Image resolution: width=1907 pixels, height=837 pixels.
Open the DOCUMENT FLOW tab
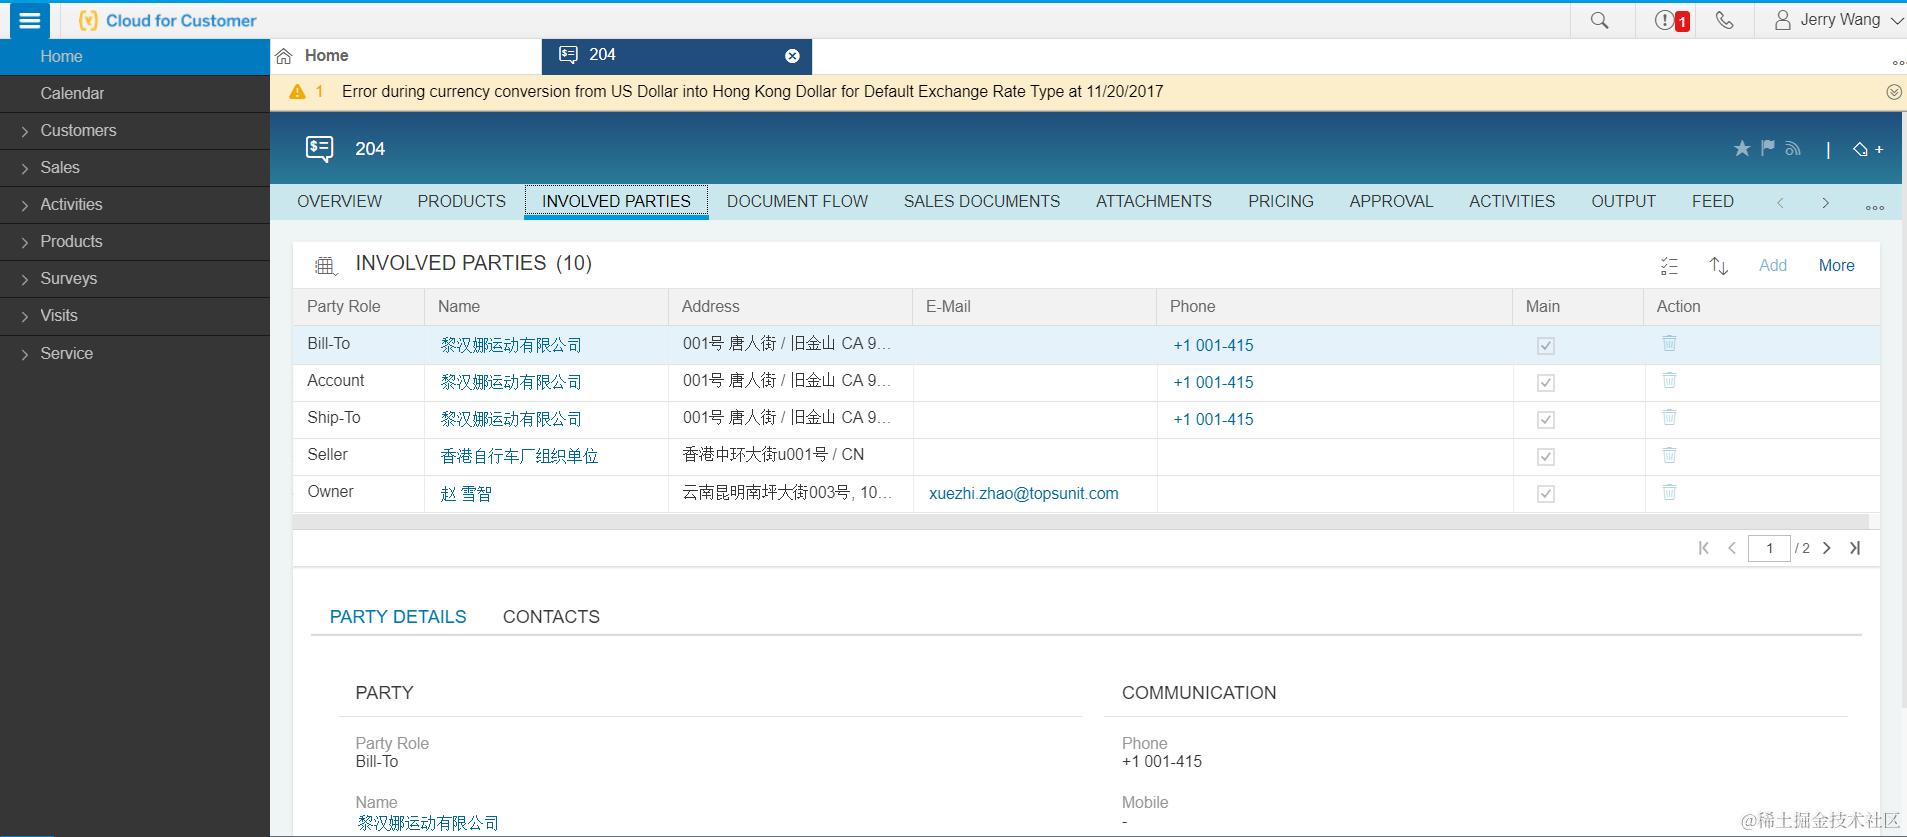(x=797, y=201)
